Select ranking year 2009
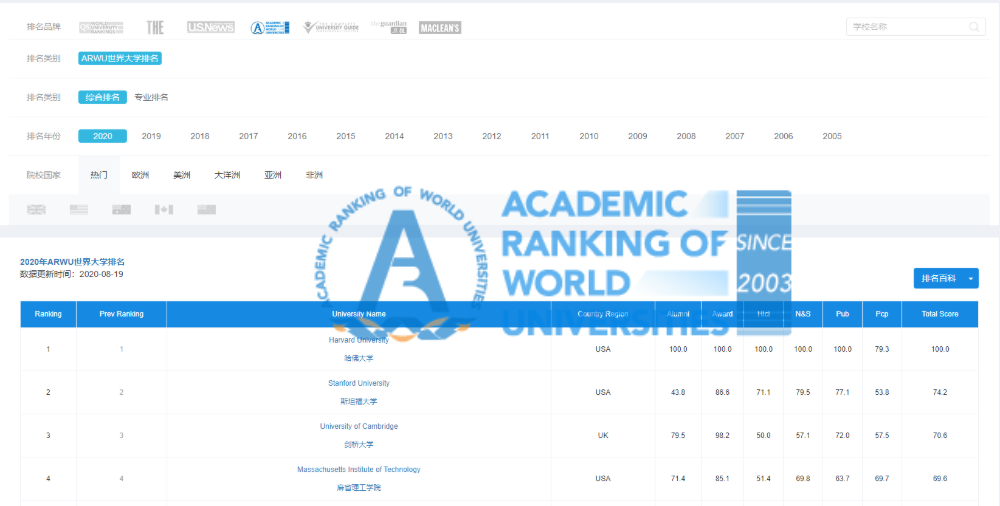Screen dimensions: 1000x506 638,136
